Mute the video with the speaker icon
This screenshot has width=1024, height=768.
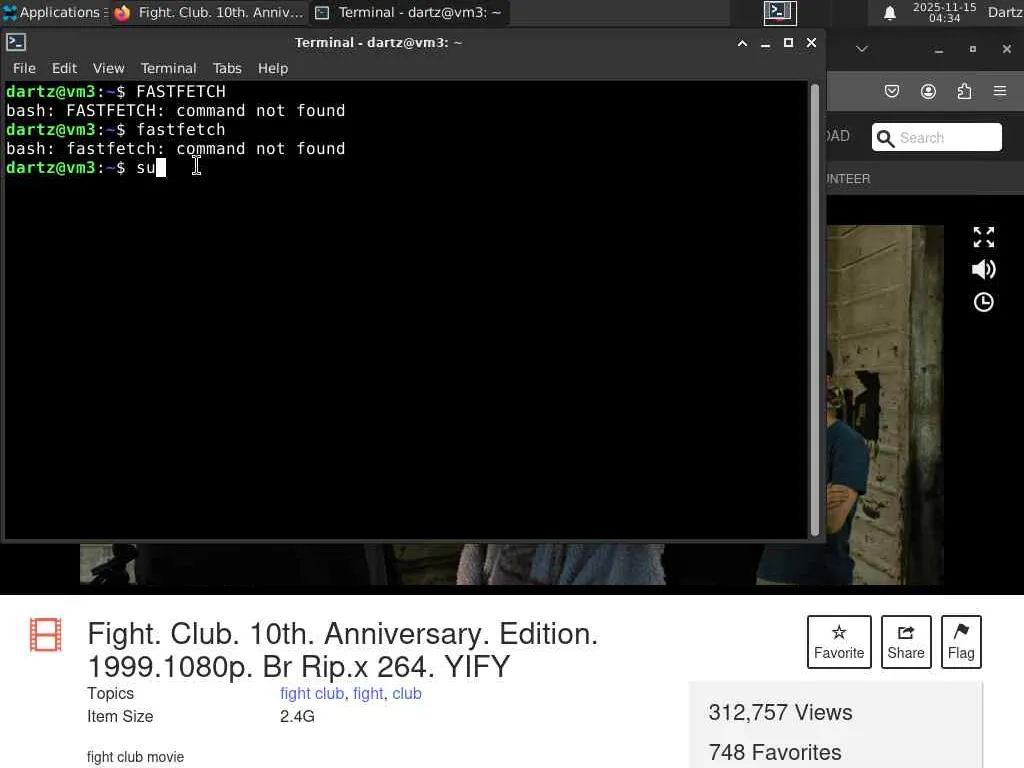[x=984, y=269]
